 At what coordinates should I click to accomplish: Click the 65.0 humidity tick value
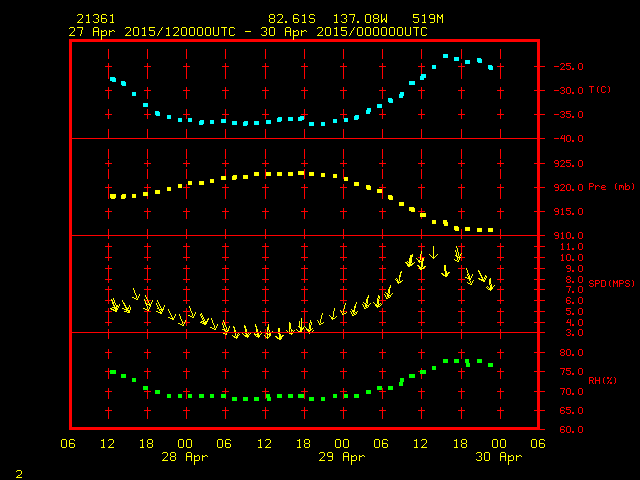[x=571, y=411]
